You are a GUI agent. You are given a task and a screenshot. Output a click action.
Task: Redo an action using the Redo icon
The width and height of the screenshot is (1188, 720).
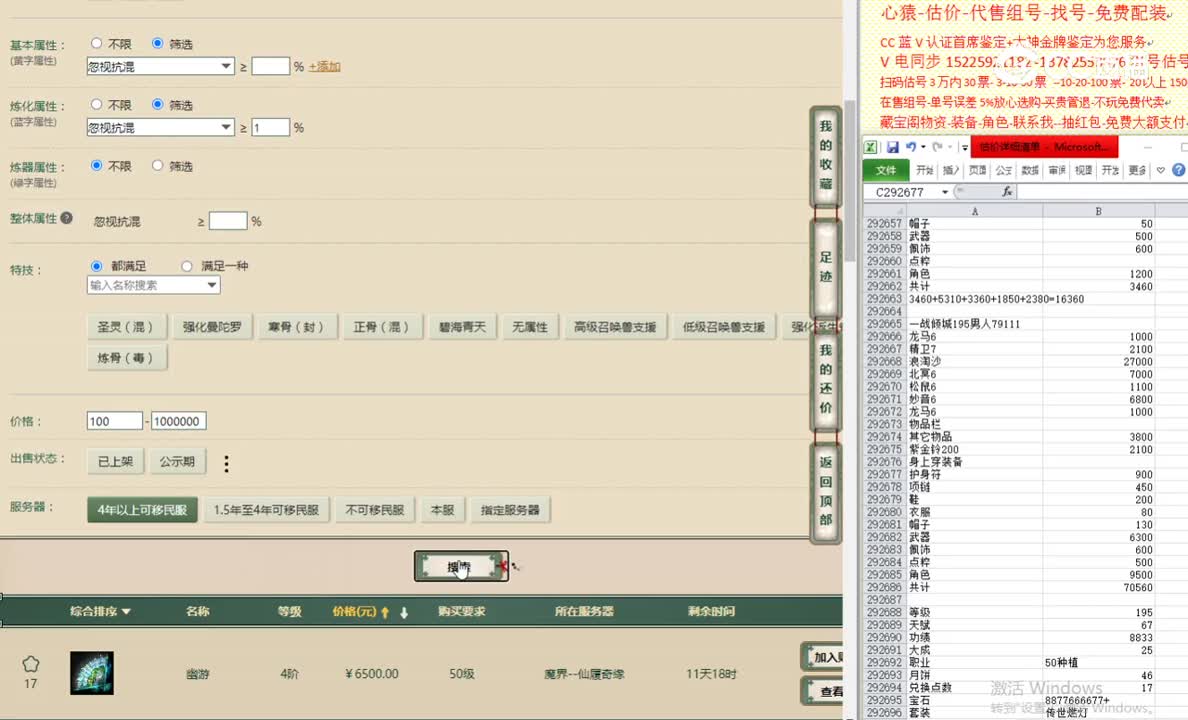pos(937,147)
